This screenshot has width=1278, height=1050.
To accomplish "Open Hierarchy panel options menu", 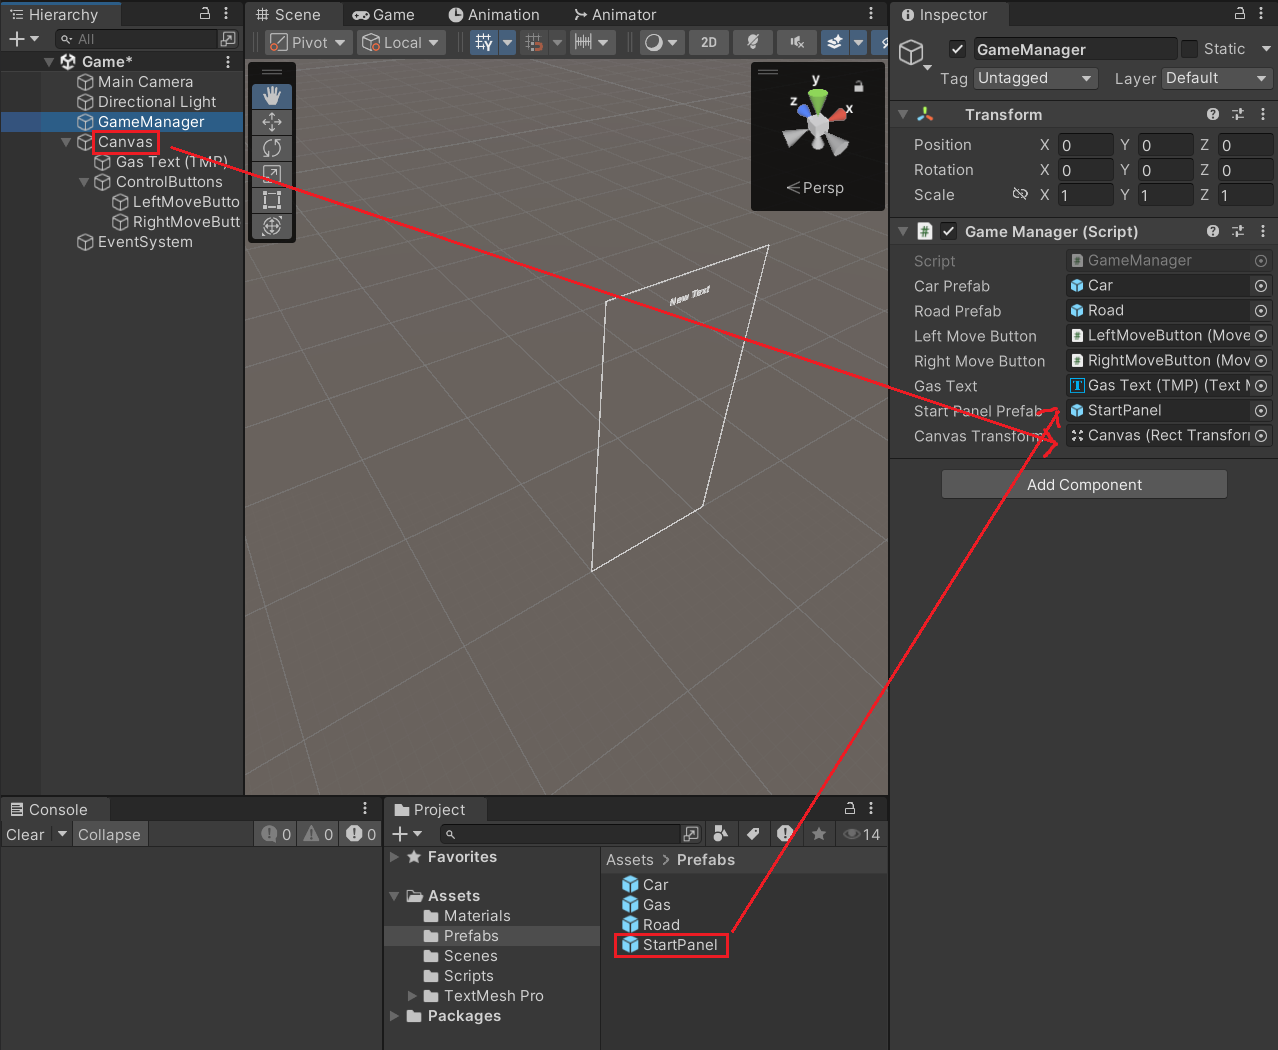I will pyautogui.click(x=226, y=14).
